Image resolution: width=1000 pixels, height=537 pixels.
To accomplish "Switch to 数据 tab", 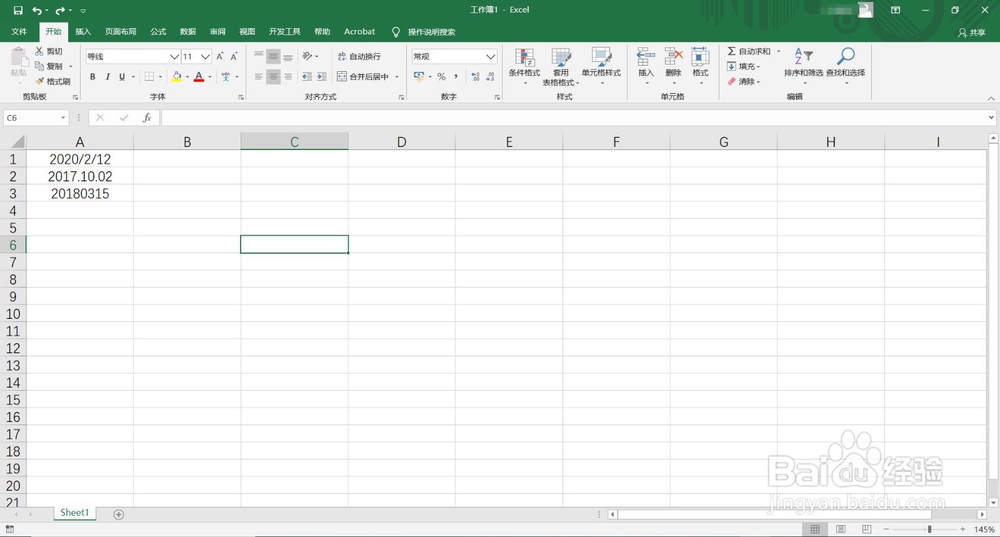I will pos(188,32).
